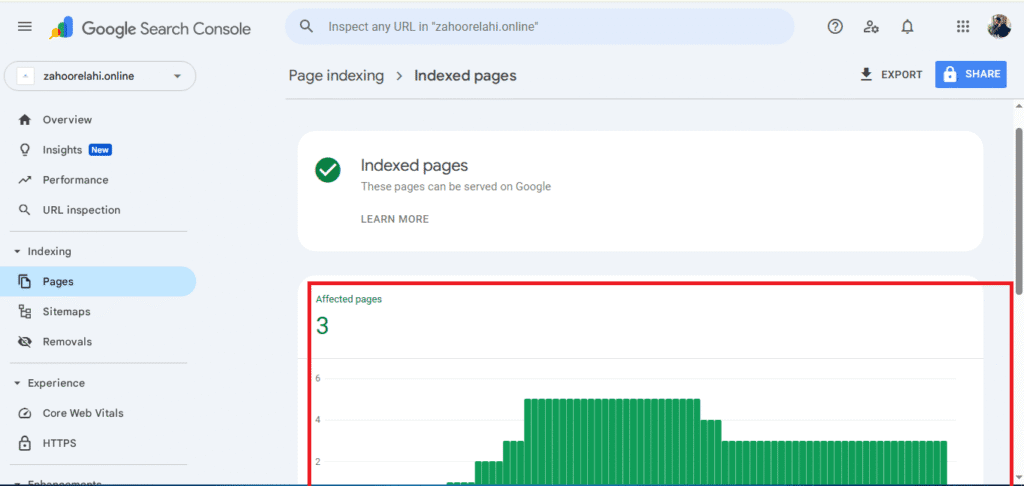Click the Indexed pages breadcrumb title

465,76
